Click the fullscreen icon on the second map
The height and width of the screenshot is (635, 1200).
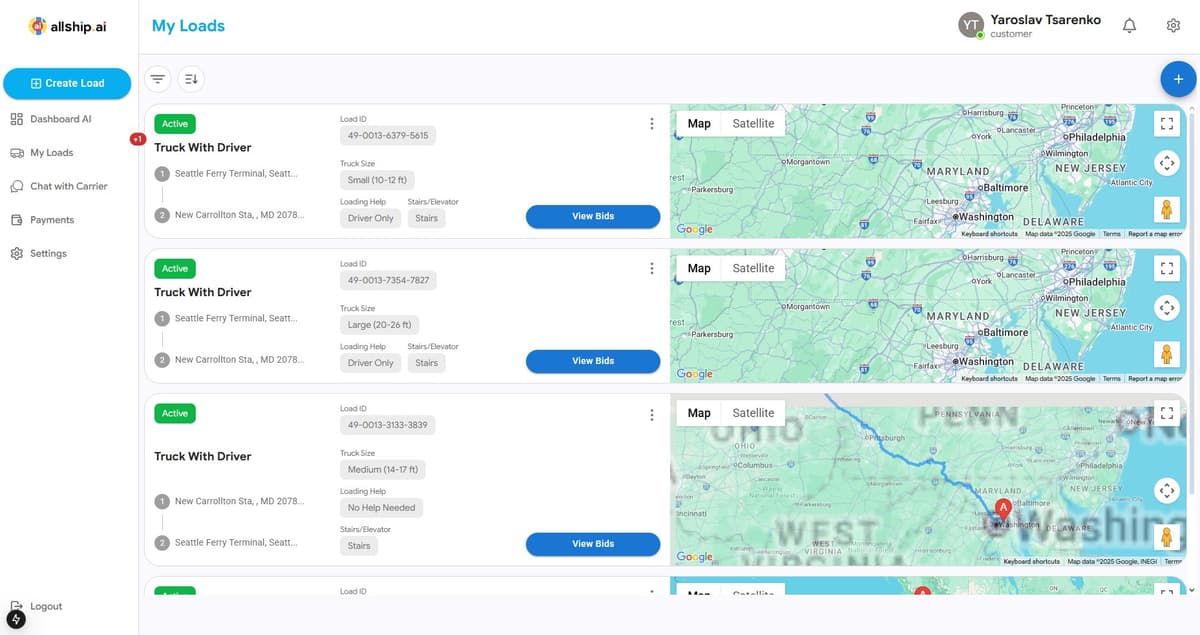tap(1167, 268)
